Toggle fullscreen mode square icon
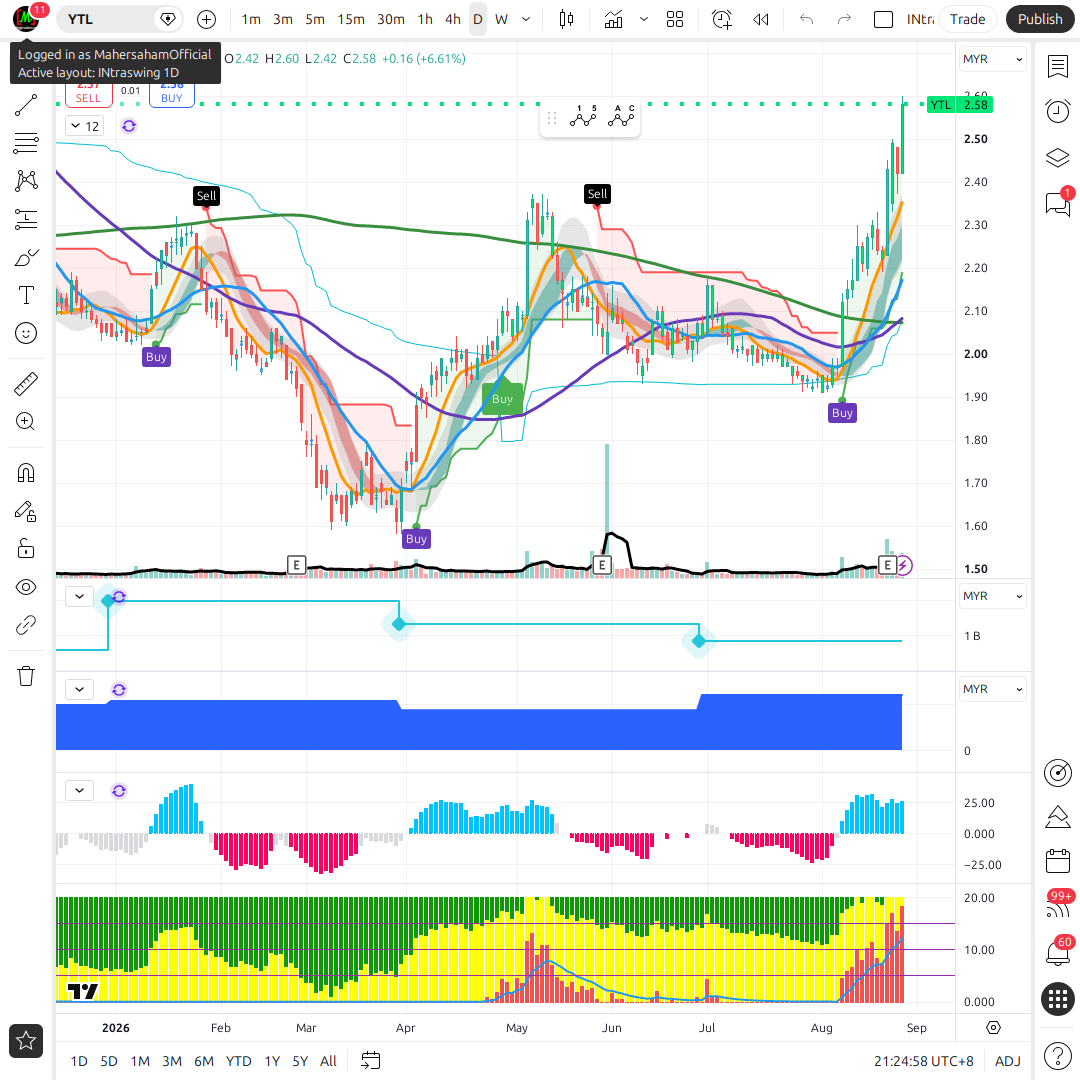Viewport: 1080px width, 1080px height. (x=883, y=19)
